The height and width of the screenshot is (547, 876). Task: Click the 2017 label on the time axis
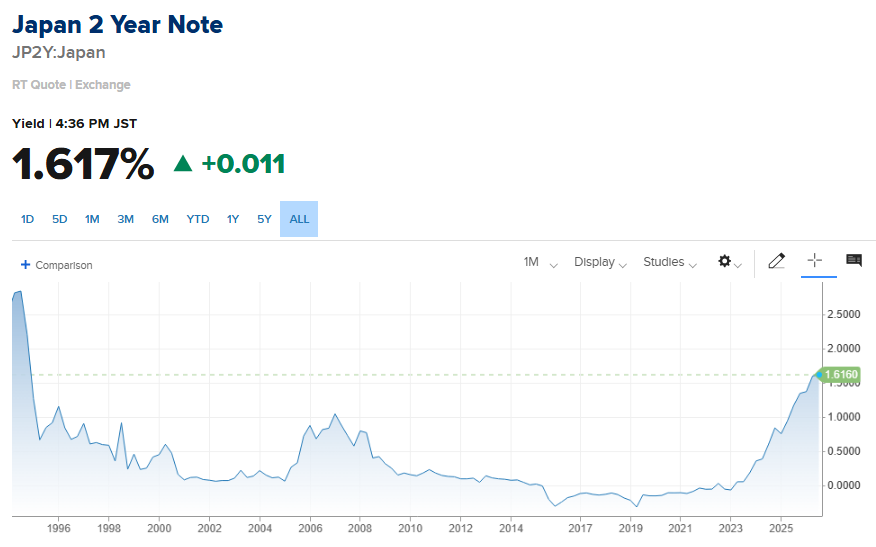coord(580,528)
